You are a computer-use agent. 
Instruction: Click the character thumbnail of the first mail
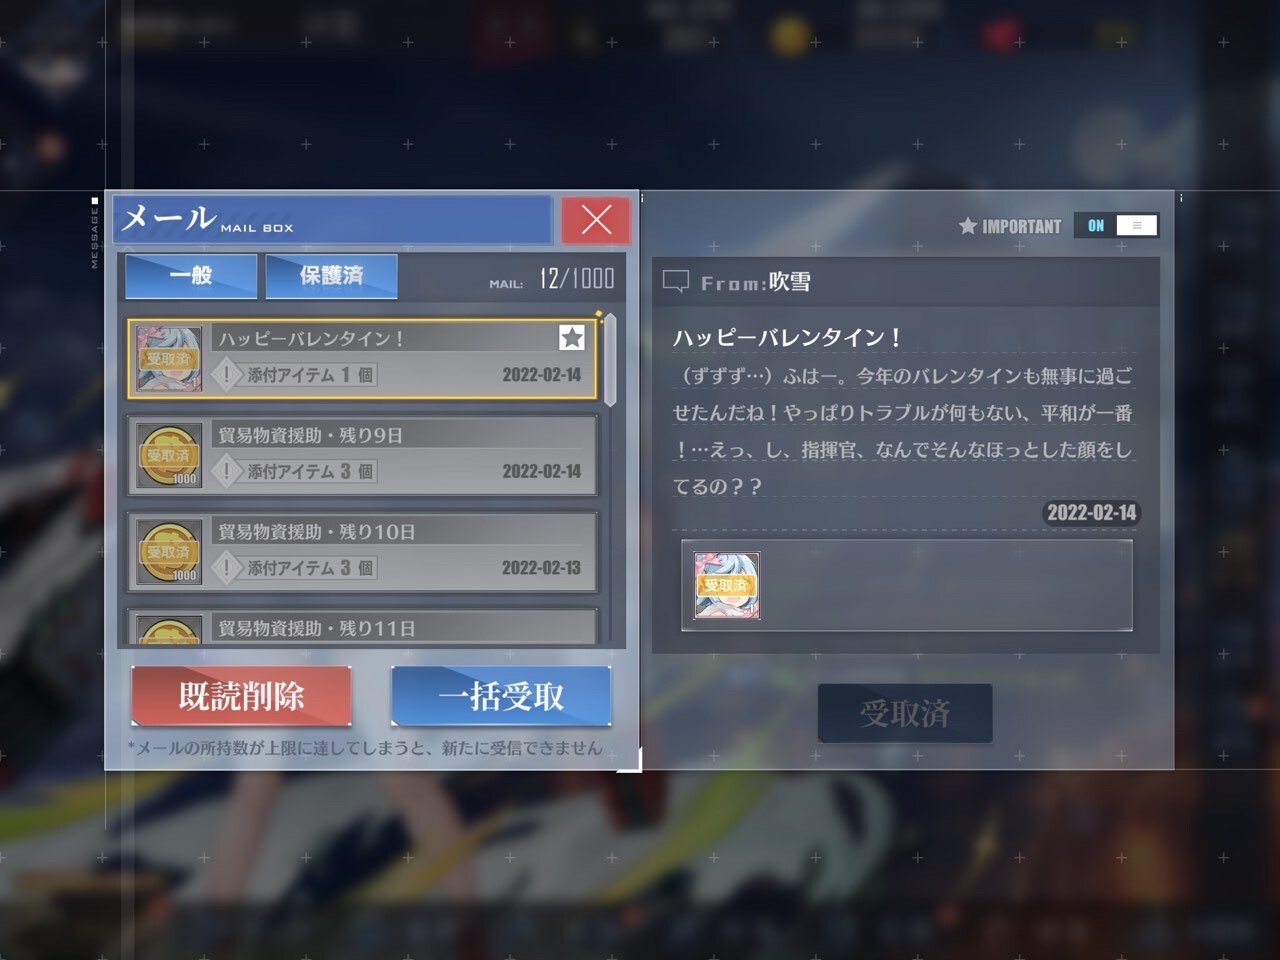[x=168, y=359]
